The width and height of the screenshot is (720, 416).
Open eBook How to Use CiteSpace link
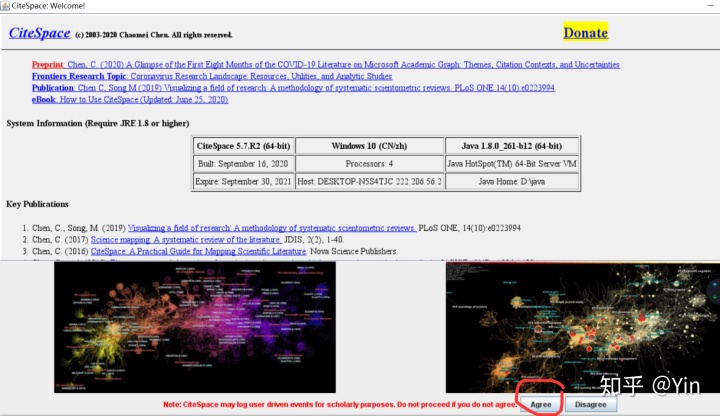pos(130,100)
